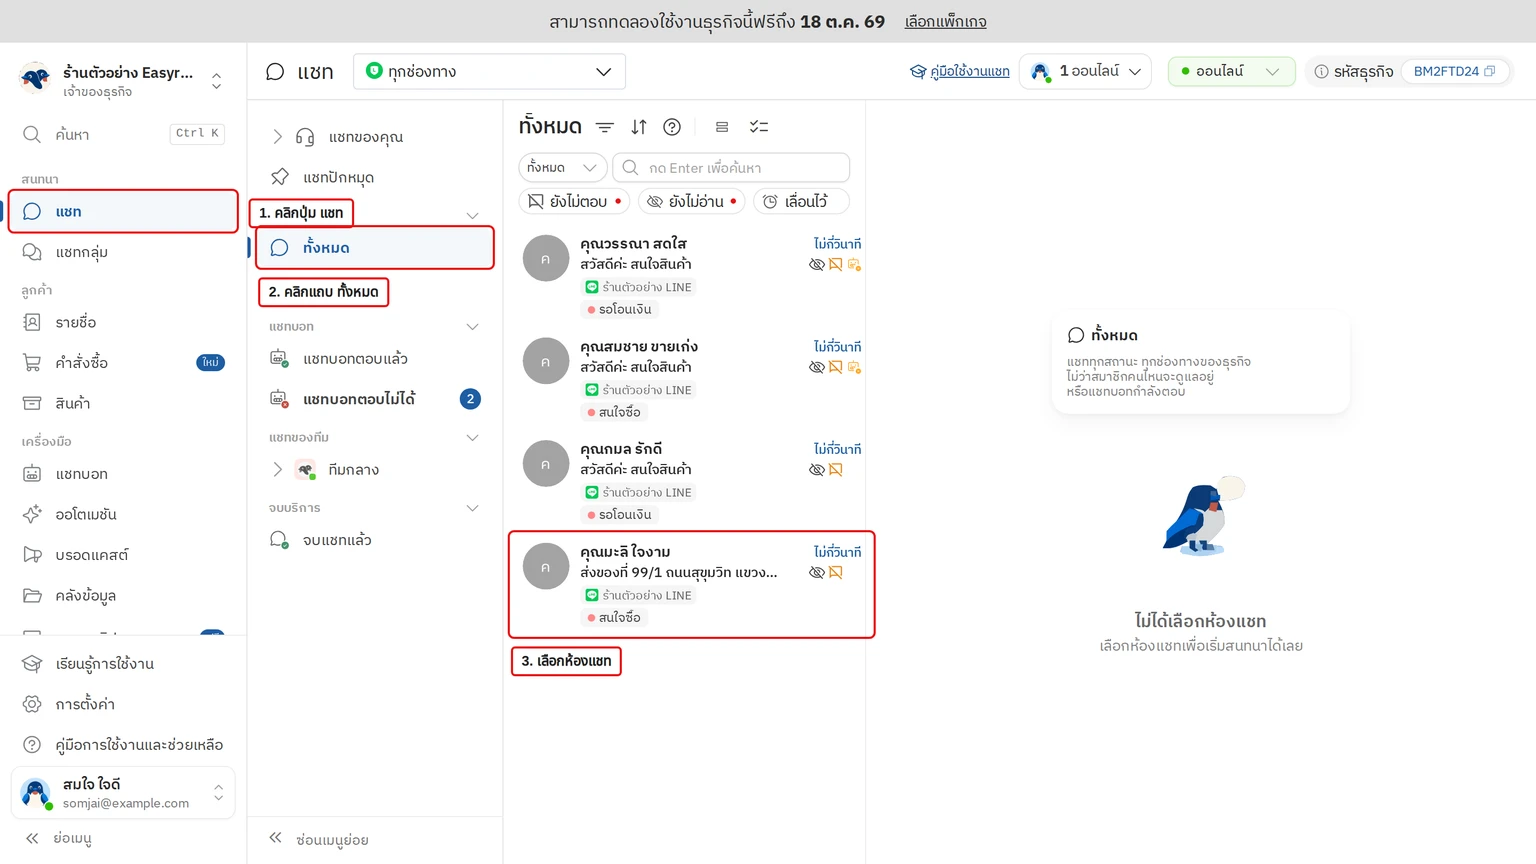This screenshot has width=1536, height=864.
Task: Toggle the เลื่อนไว้ snoozed filter
Action: [x=801, y=201]
